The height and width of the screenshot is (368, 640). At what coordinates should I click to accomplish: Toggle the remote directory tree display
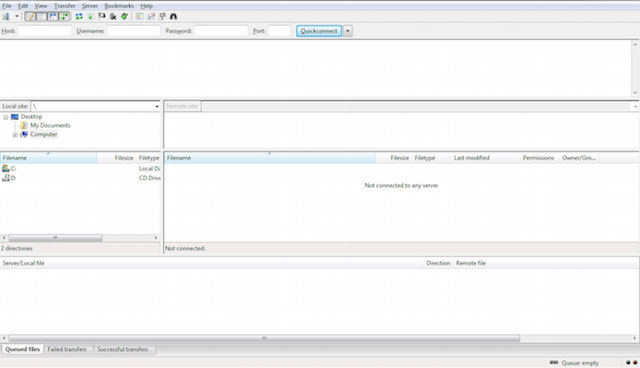[x=53, y=16]
